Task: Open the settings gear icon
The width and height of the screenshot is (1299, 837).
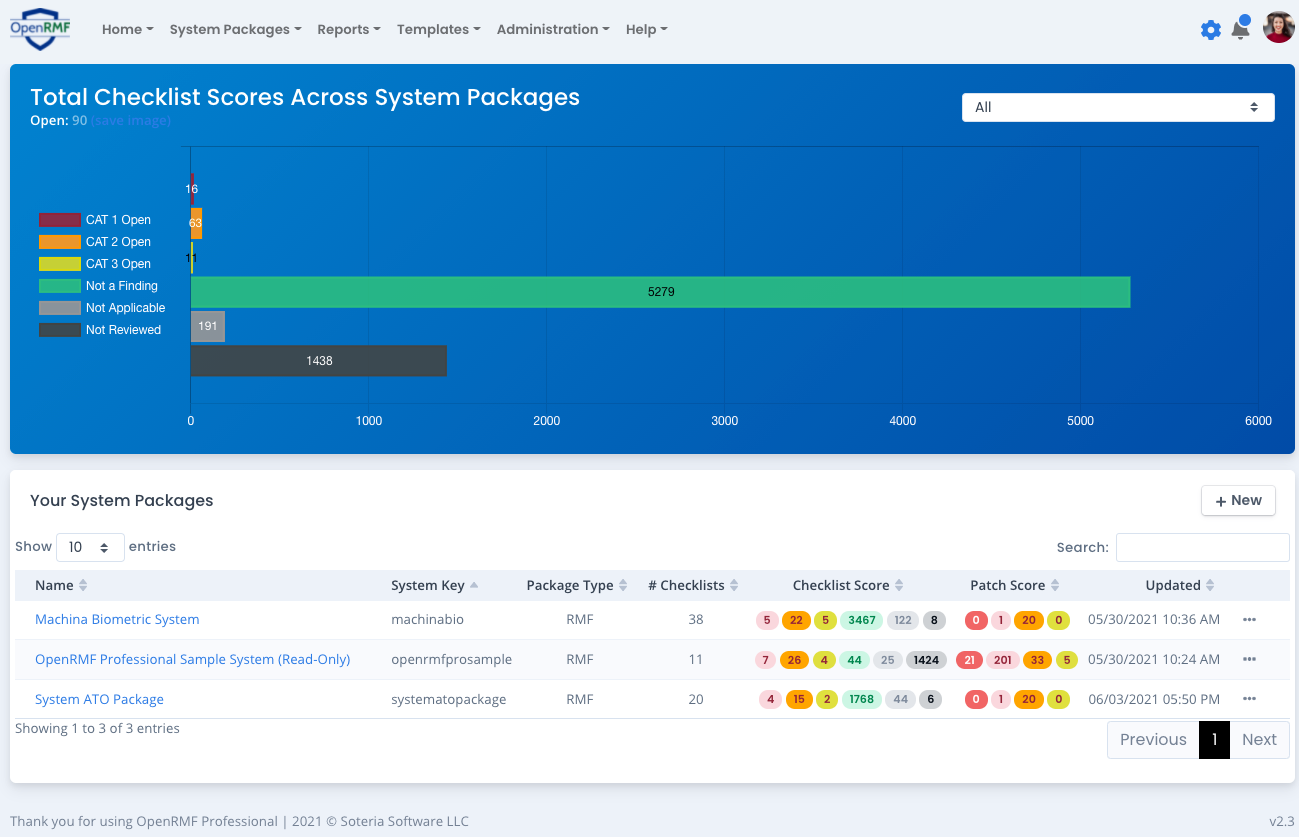Action: point(1211,29)
